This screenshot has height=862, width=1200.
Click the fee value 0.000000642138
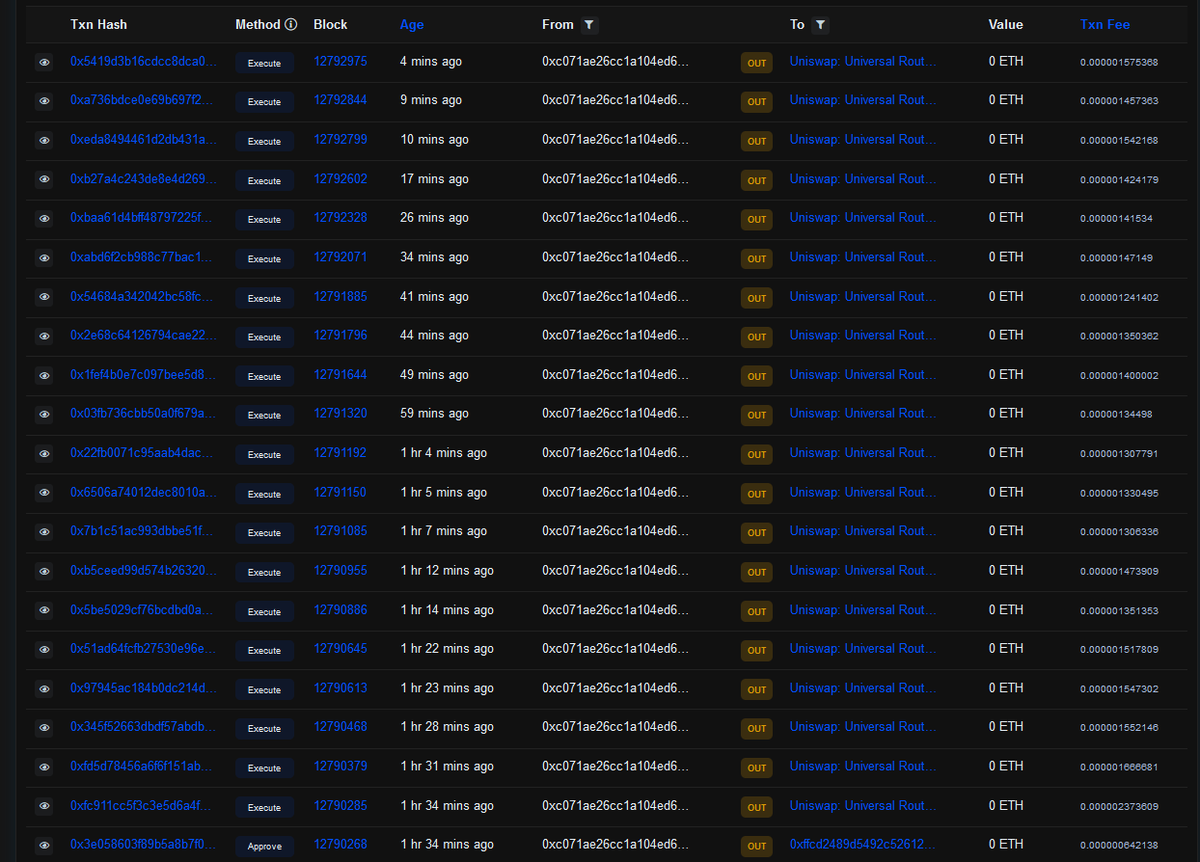[x=1119, y=845]
